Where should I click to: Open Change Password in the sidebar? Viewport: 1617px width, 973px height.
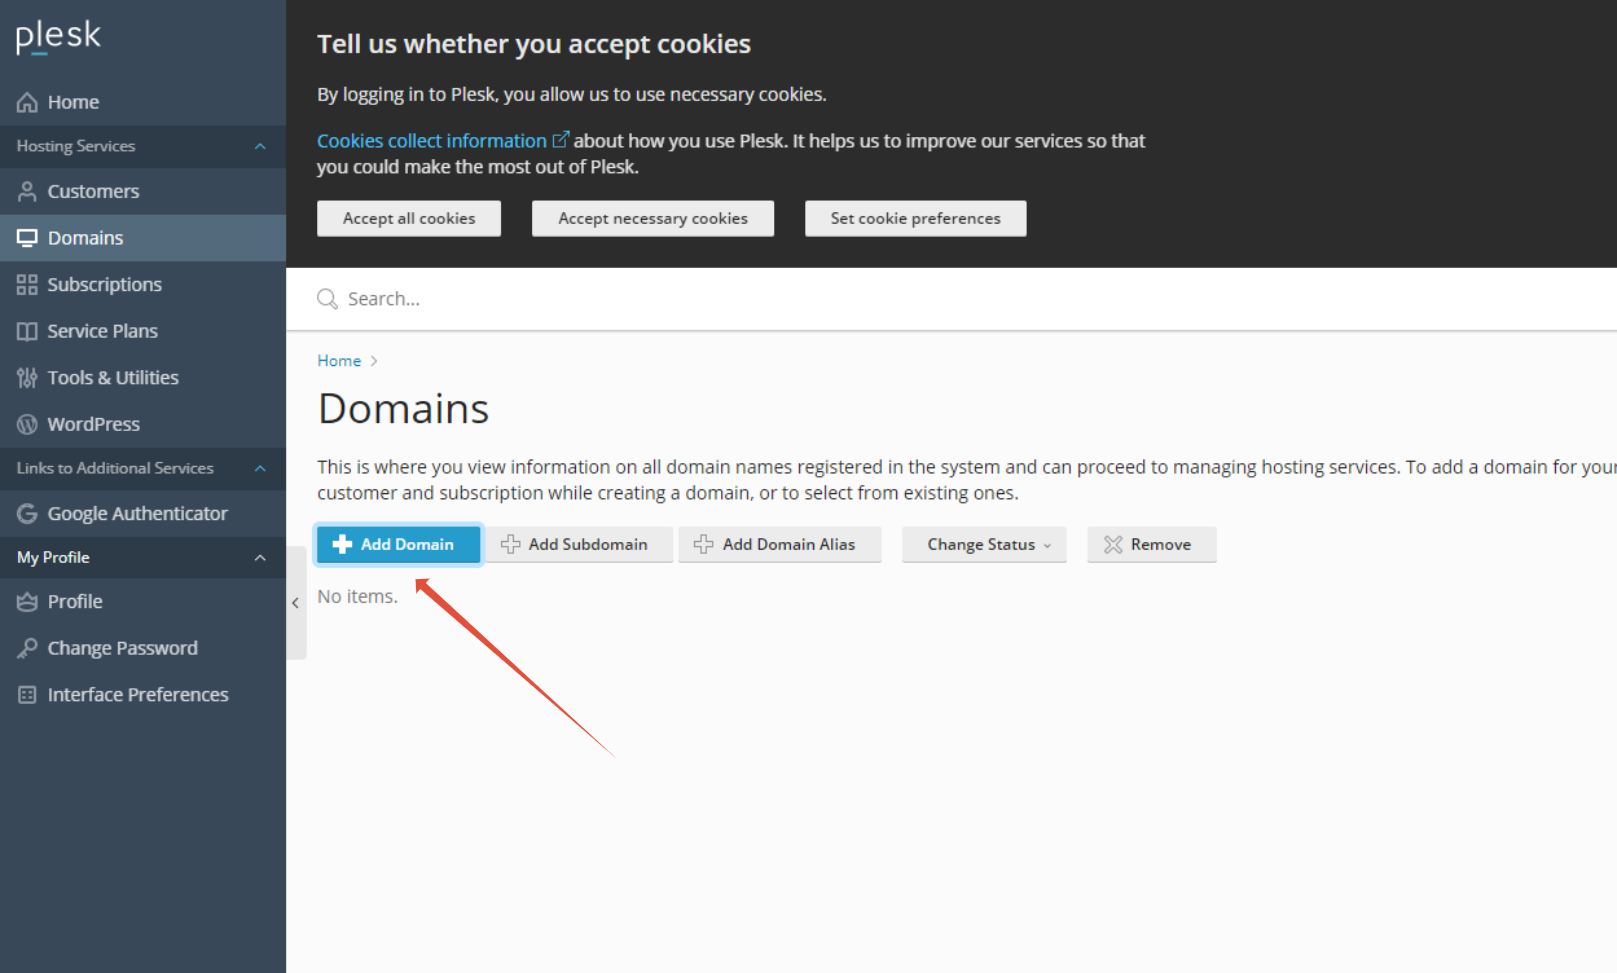(143, 648)
